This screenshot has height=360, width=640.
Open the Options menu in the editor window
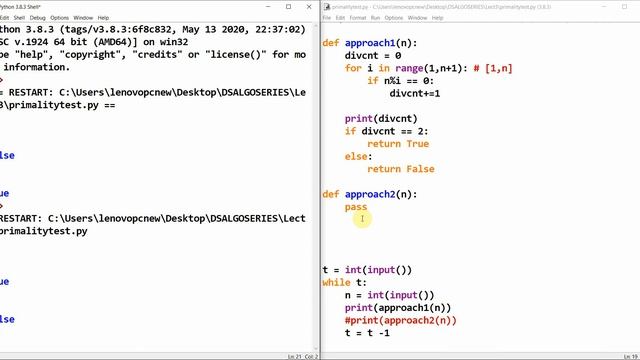point(394,18)
